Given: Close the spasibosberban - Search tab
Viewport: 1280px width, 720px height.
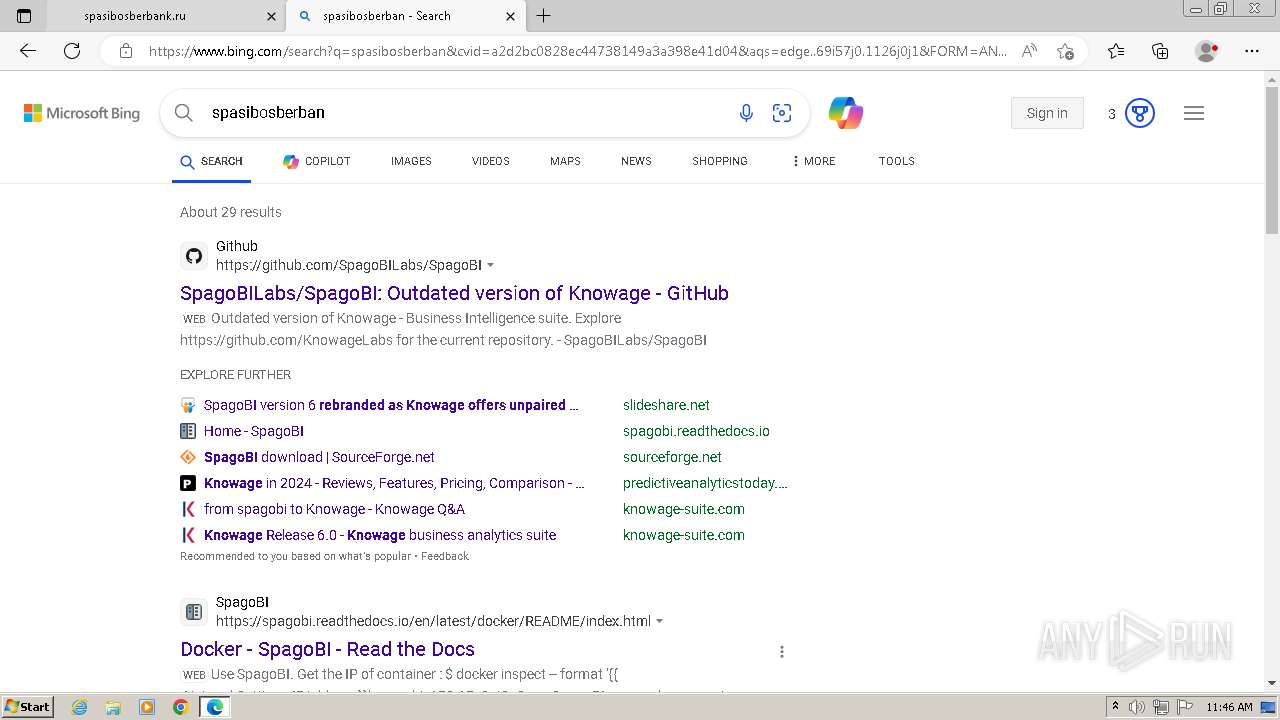Looking at the screenshot, I should coord(510,16).
